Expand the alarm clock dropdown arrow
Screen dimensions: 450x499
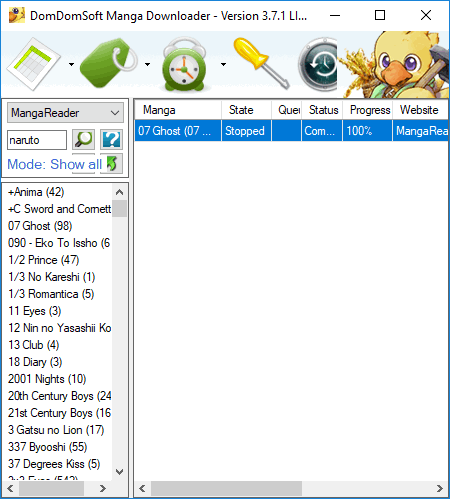click(x=223, y=64)
